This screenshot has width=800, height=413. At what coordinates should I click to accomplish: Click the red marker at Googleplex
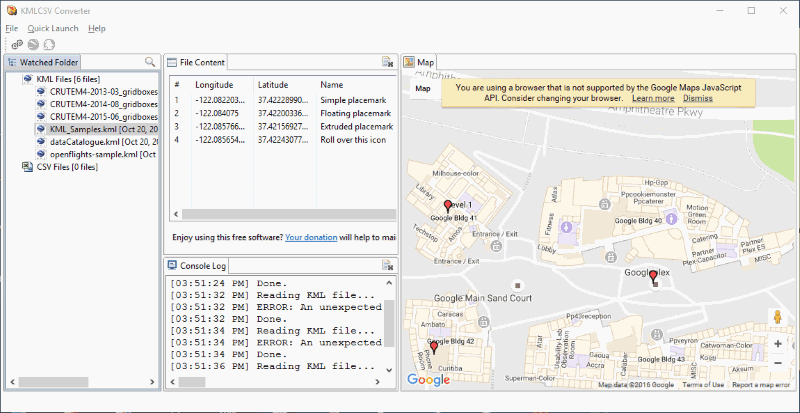(x=654, y=277)
